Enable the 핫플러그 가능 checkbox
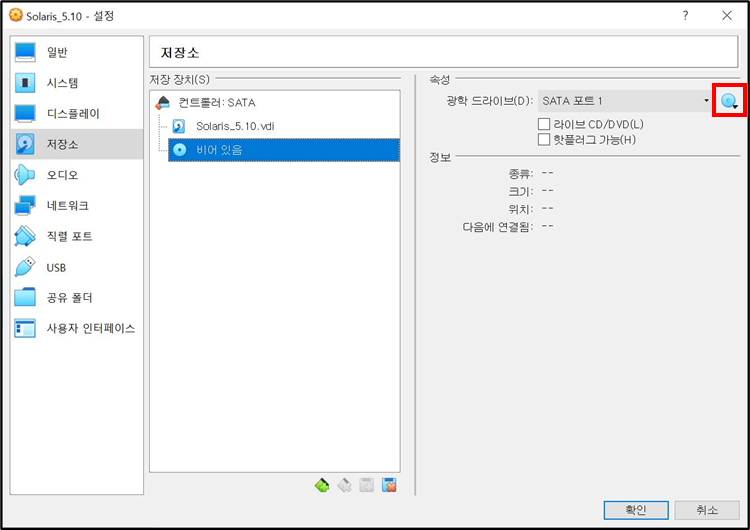The height and width of the screenshot is (530, 750). click(x=544, y=140)
